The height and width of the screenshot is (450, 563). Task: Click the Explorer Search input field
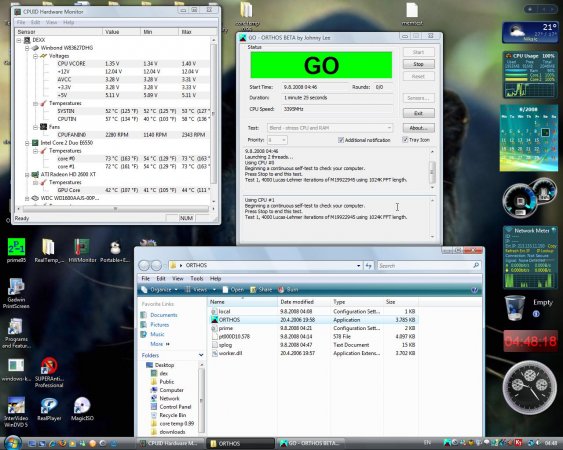point(425,265)
